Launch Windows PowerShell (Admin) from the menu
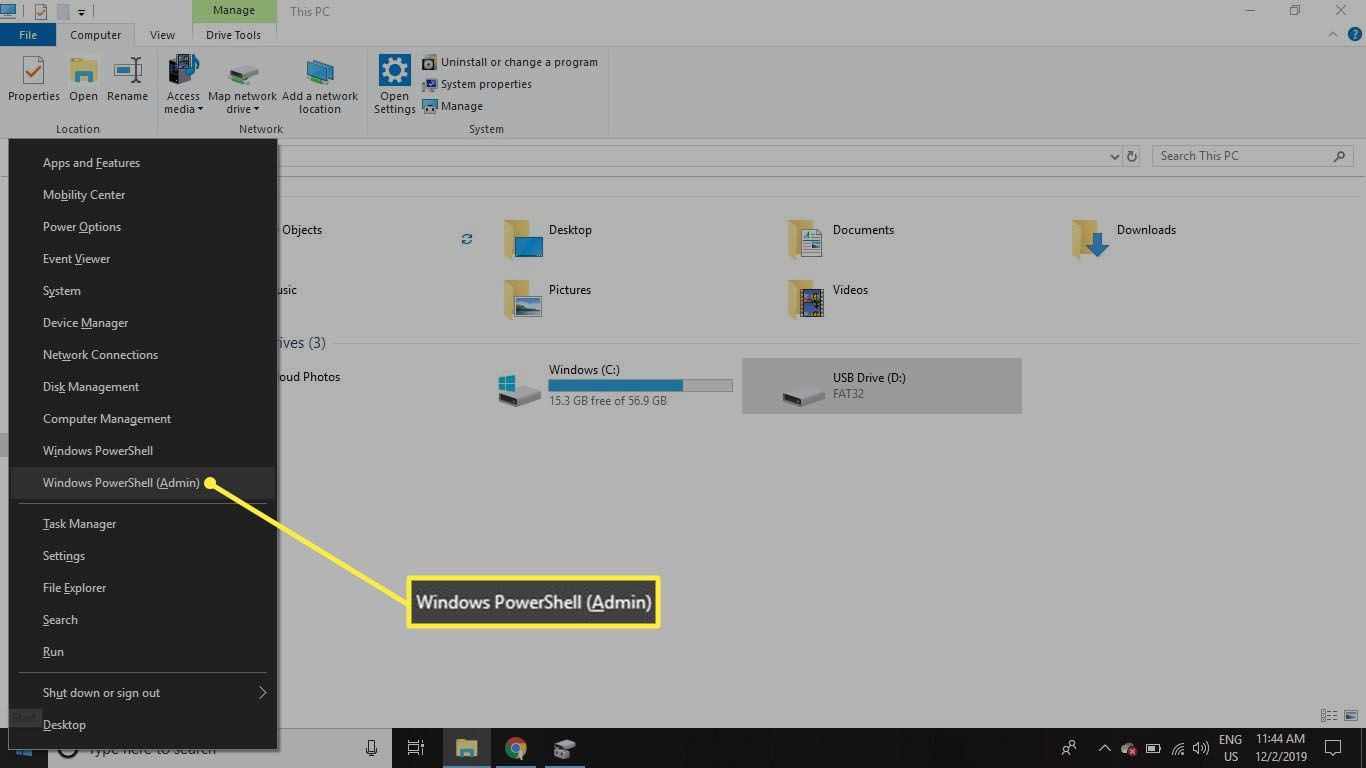The image size is (1366, 768). [142, 483]
